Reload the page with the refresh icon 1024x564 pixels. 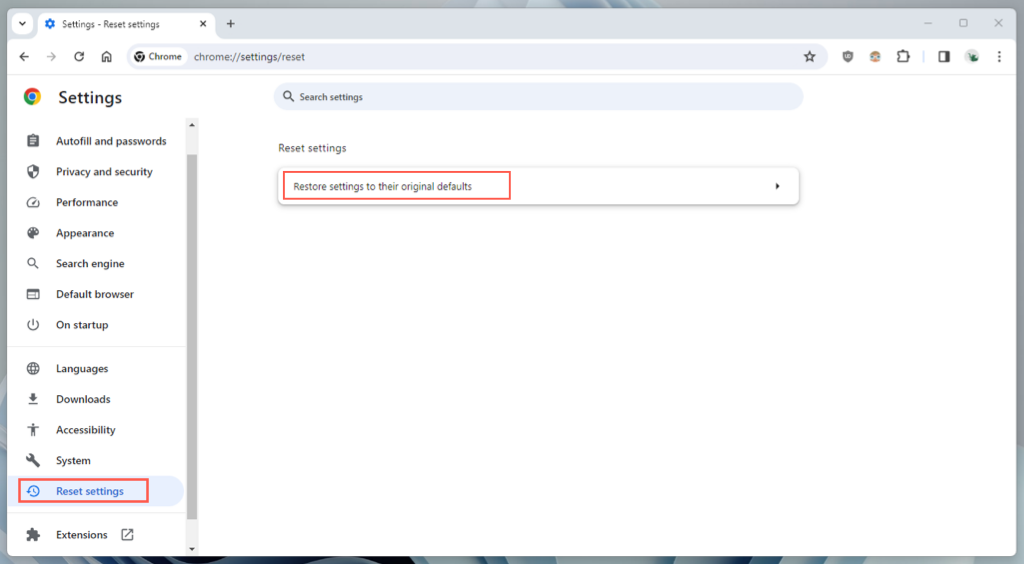pyautogui.click(x=79, y=57)
